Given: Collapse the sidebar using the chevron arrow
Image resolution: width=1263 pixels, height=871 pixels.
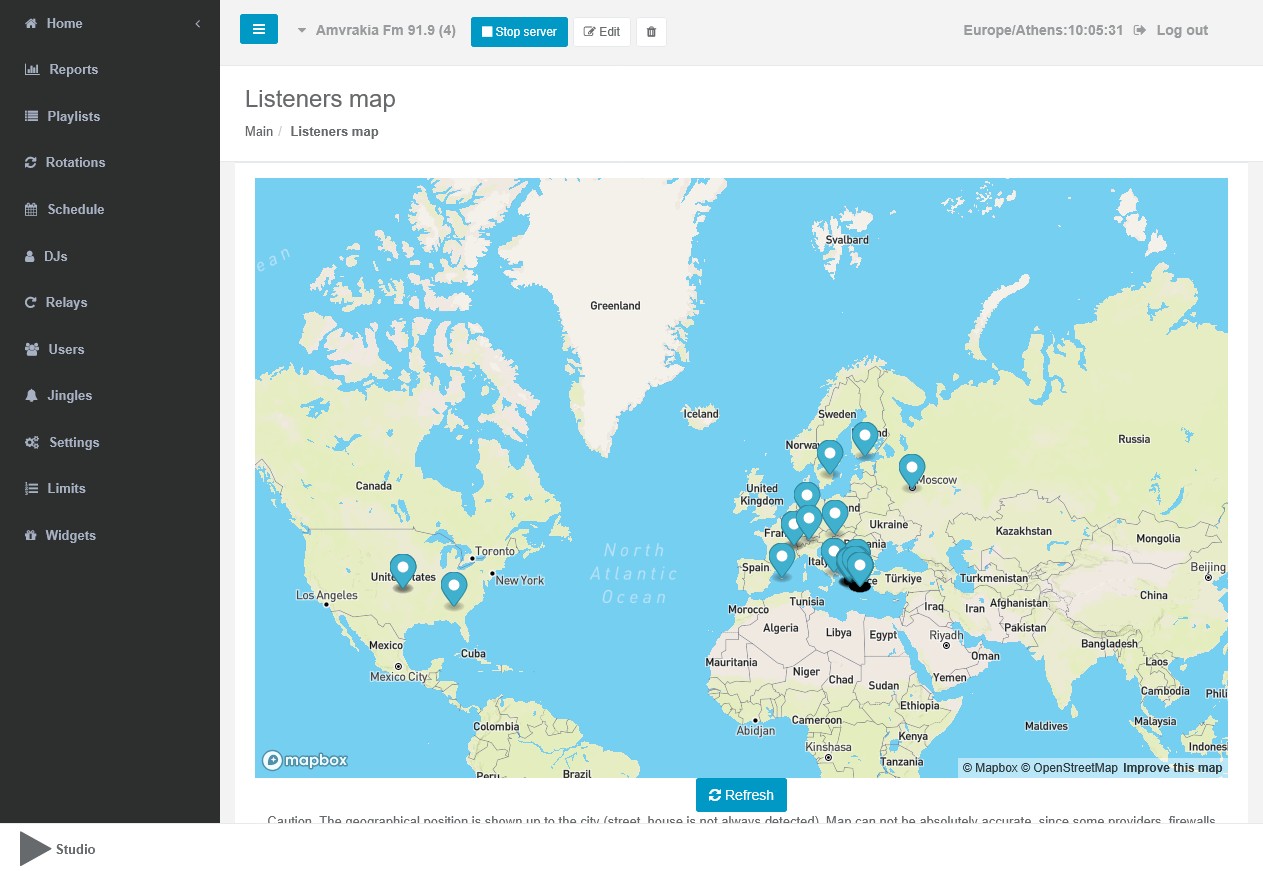Looking at the screenshot, I should (x=198, y=23).
